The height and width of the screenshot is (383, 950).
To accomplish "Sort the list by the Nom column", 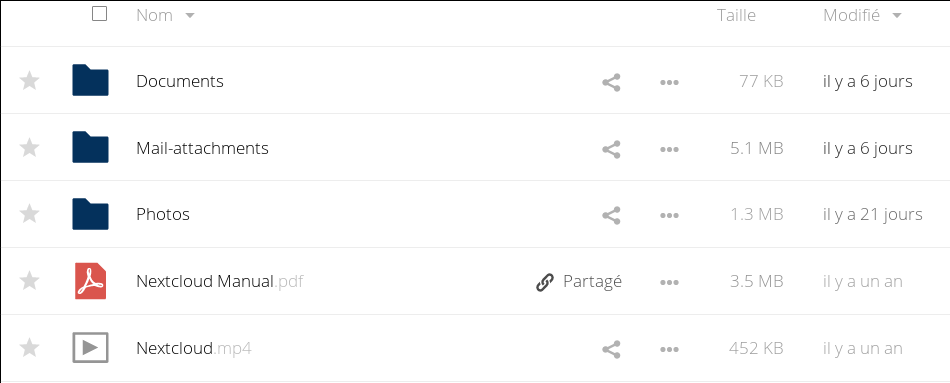I will click(x=165, y=15).
